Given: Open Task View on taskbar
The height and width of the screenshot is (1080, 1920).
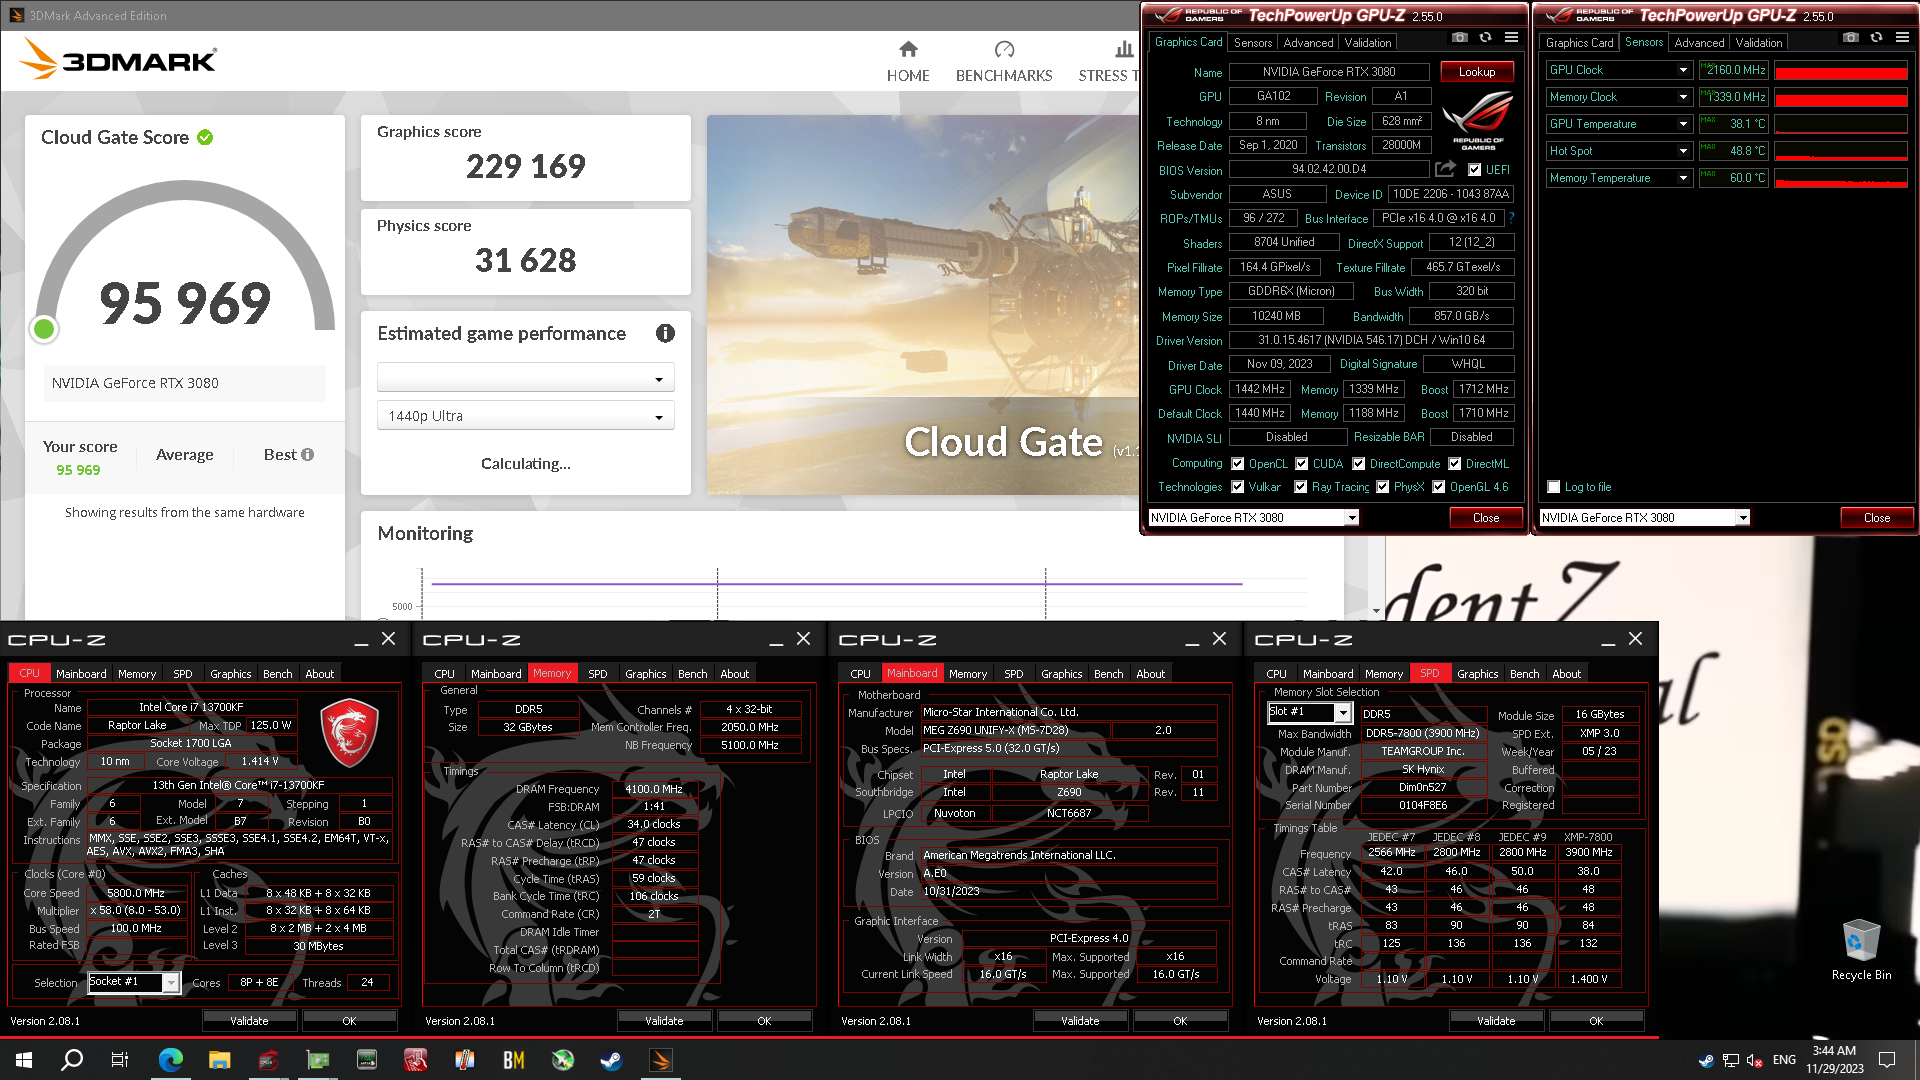Looking at the screenshot, I should (x=120, y=1060).
